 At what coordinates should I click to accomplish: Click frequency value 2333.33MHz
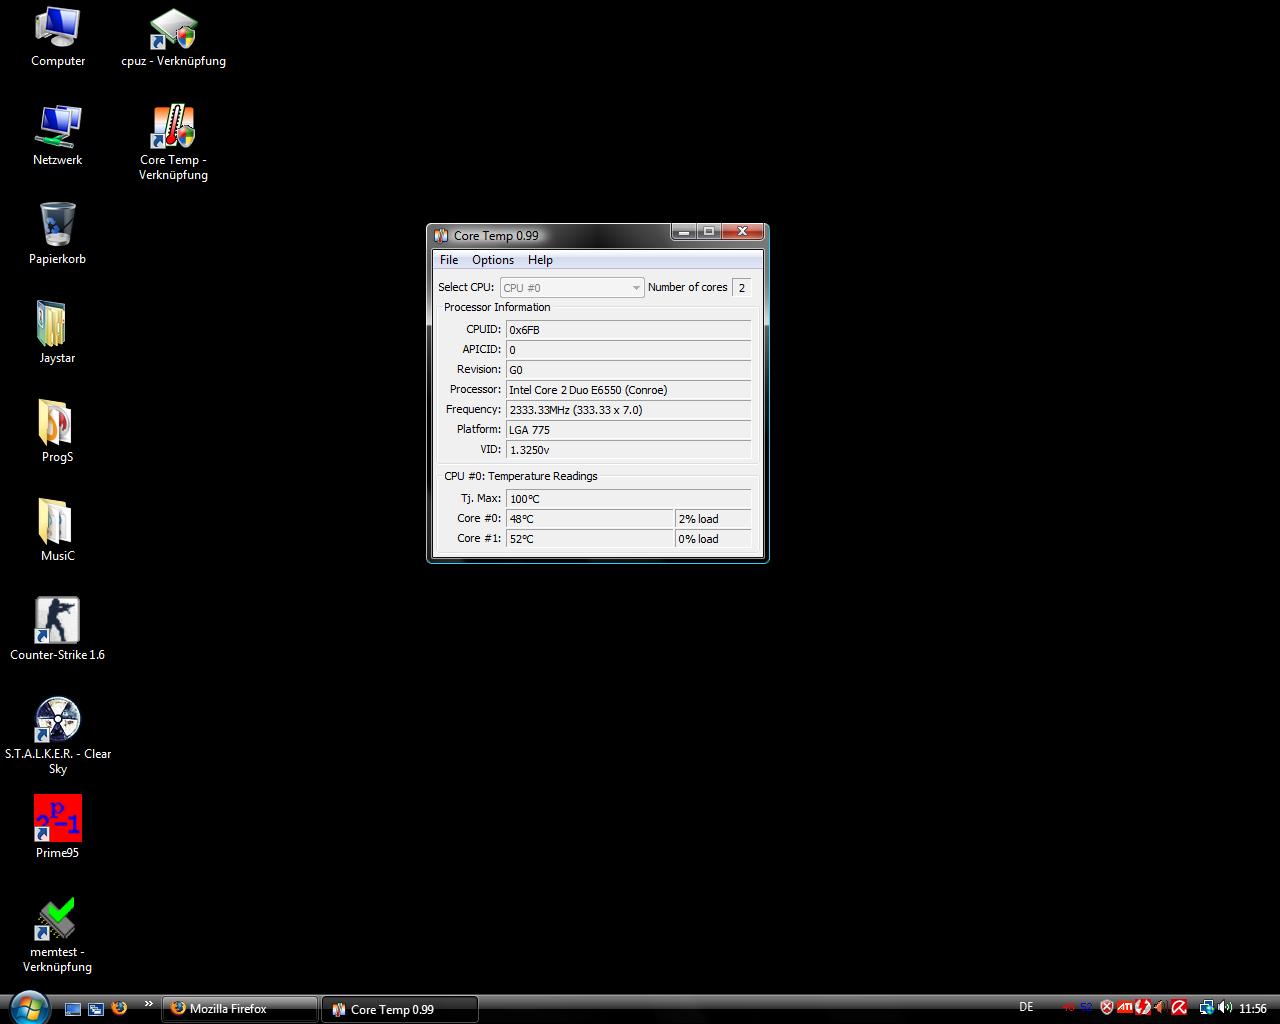click(628, 410)
